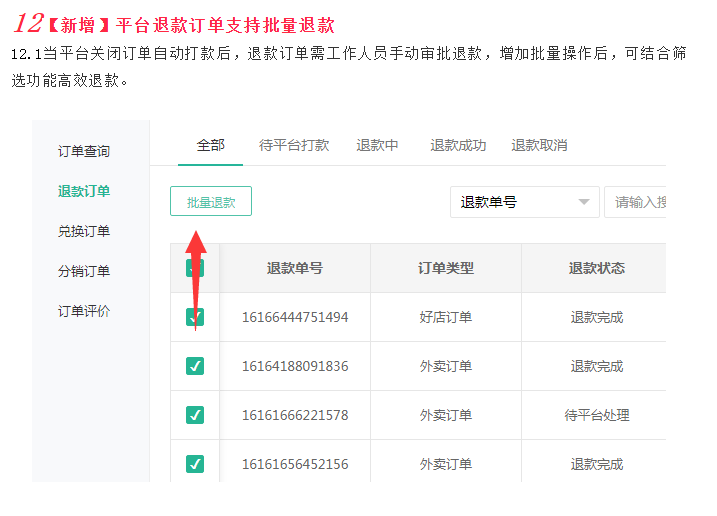Deselect the checkbox for order 16161656452156
The height and width of the screenshot is (516, 717).
click(x=195, y=464)
